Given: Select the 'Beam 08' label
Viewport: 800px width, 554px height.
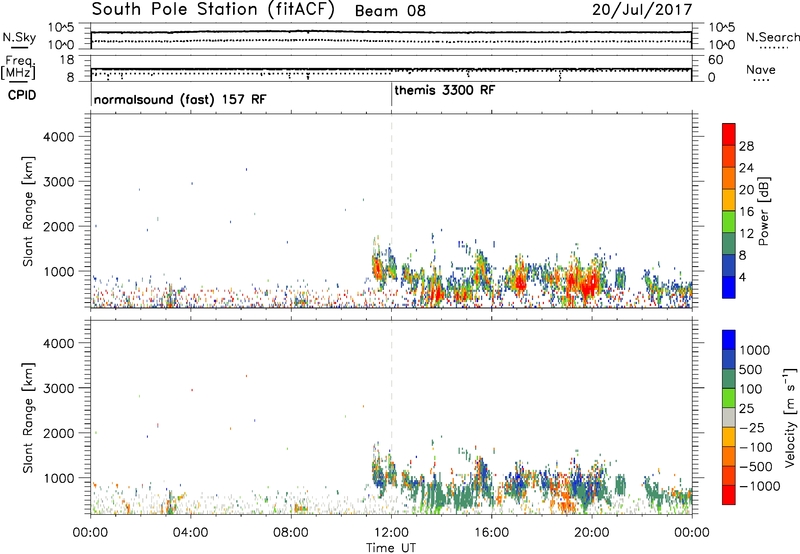Looking at the screenshot, I should click(390, 11).
